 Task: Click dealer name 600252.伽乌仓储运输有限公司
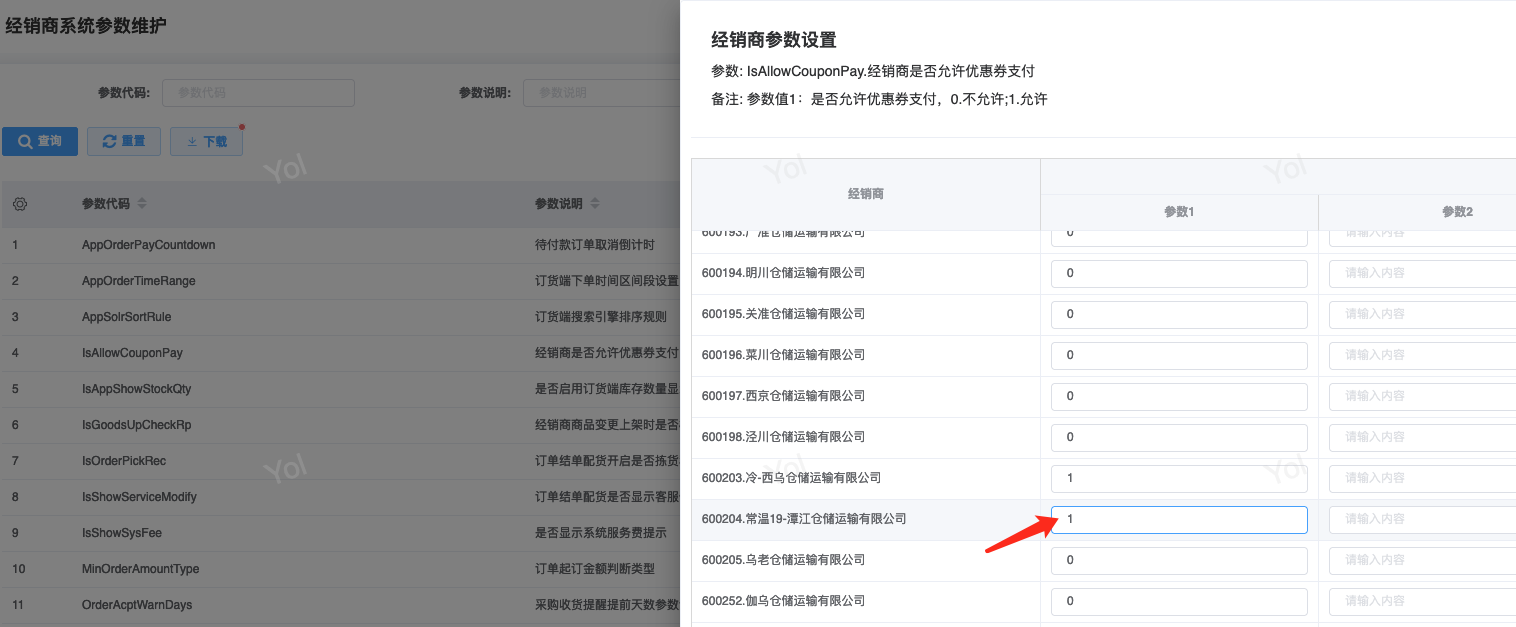point(783,601)
